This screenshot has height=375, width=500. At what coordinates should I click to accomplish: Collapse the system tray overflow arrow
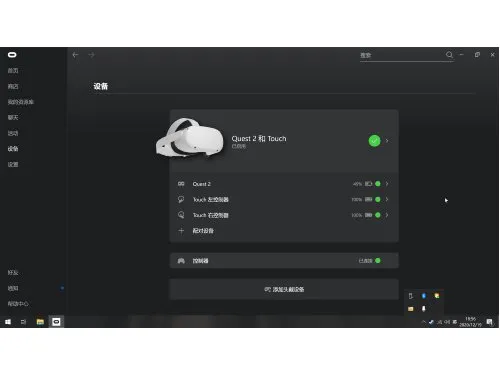423,322
